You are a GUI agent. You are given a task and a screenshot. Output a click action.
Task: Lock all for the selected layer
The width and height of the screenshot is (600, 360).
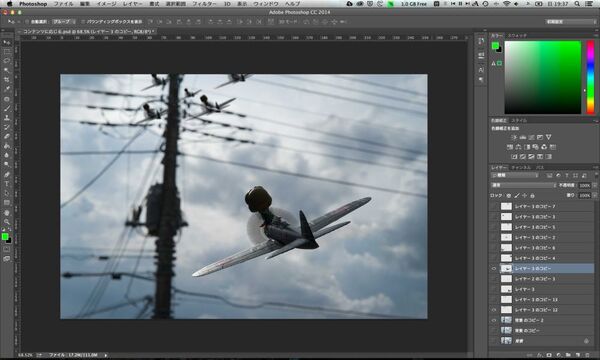pyautogui.click(x=532, y=195)
